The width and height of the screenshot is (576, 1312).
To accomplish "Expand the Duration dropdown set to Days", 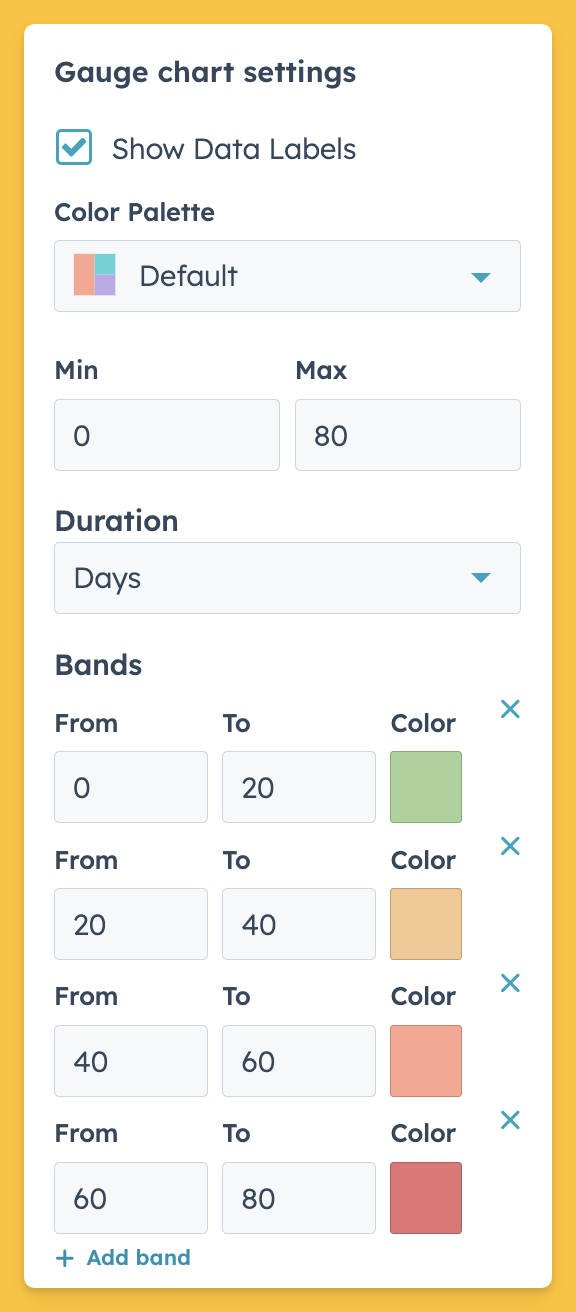I will [287, 578].
